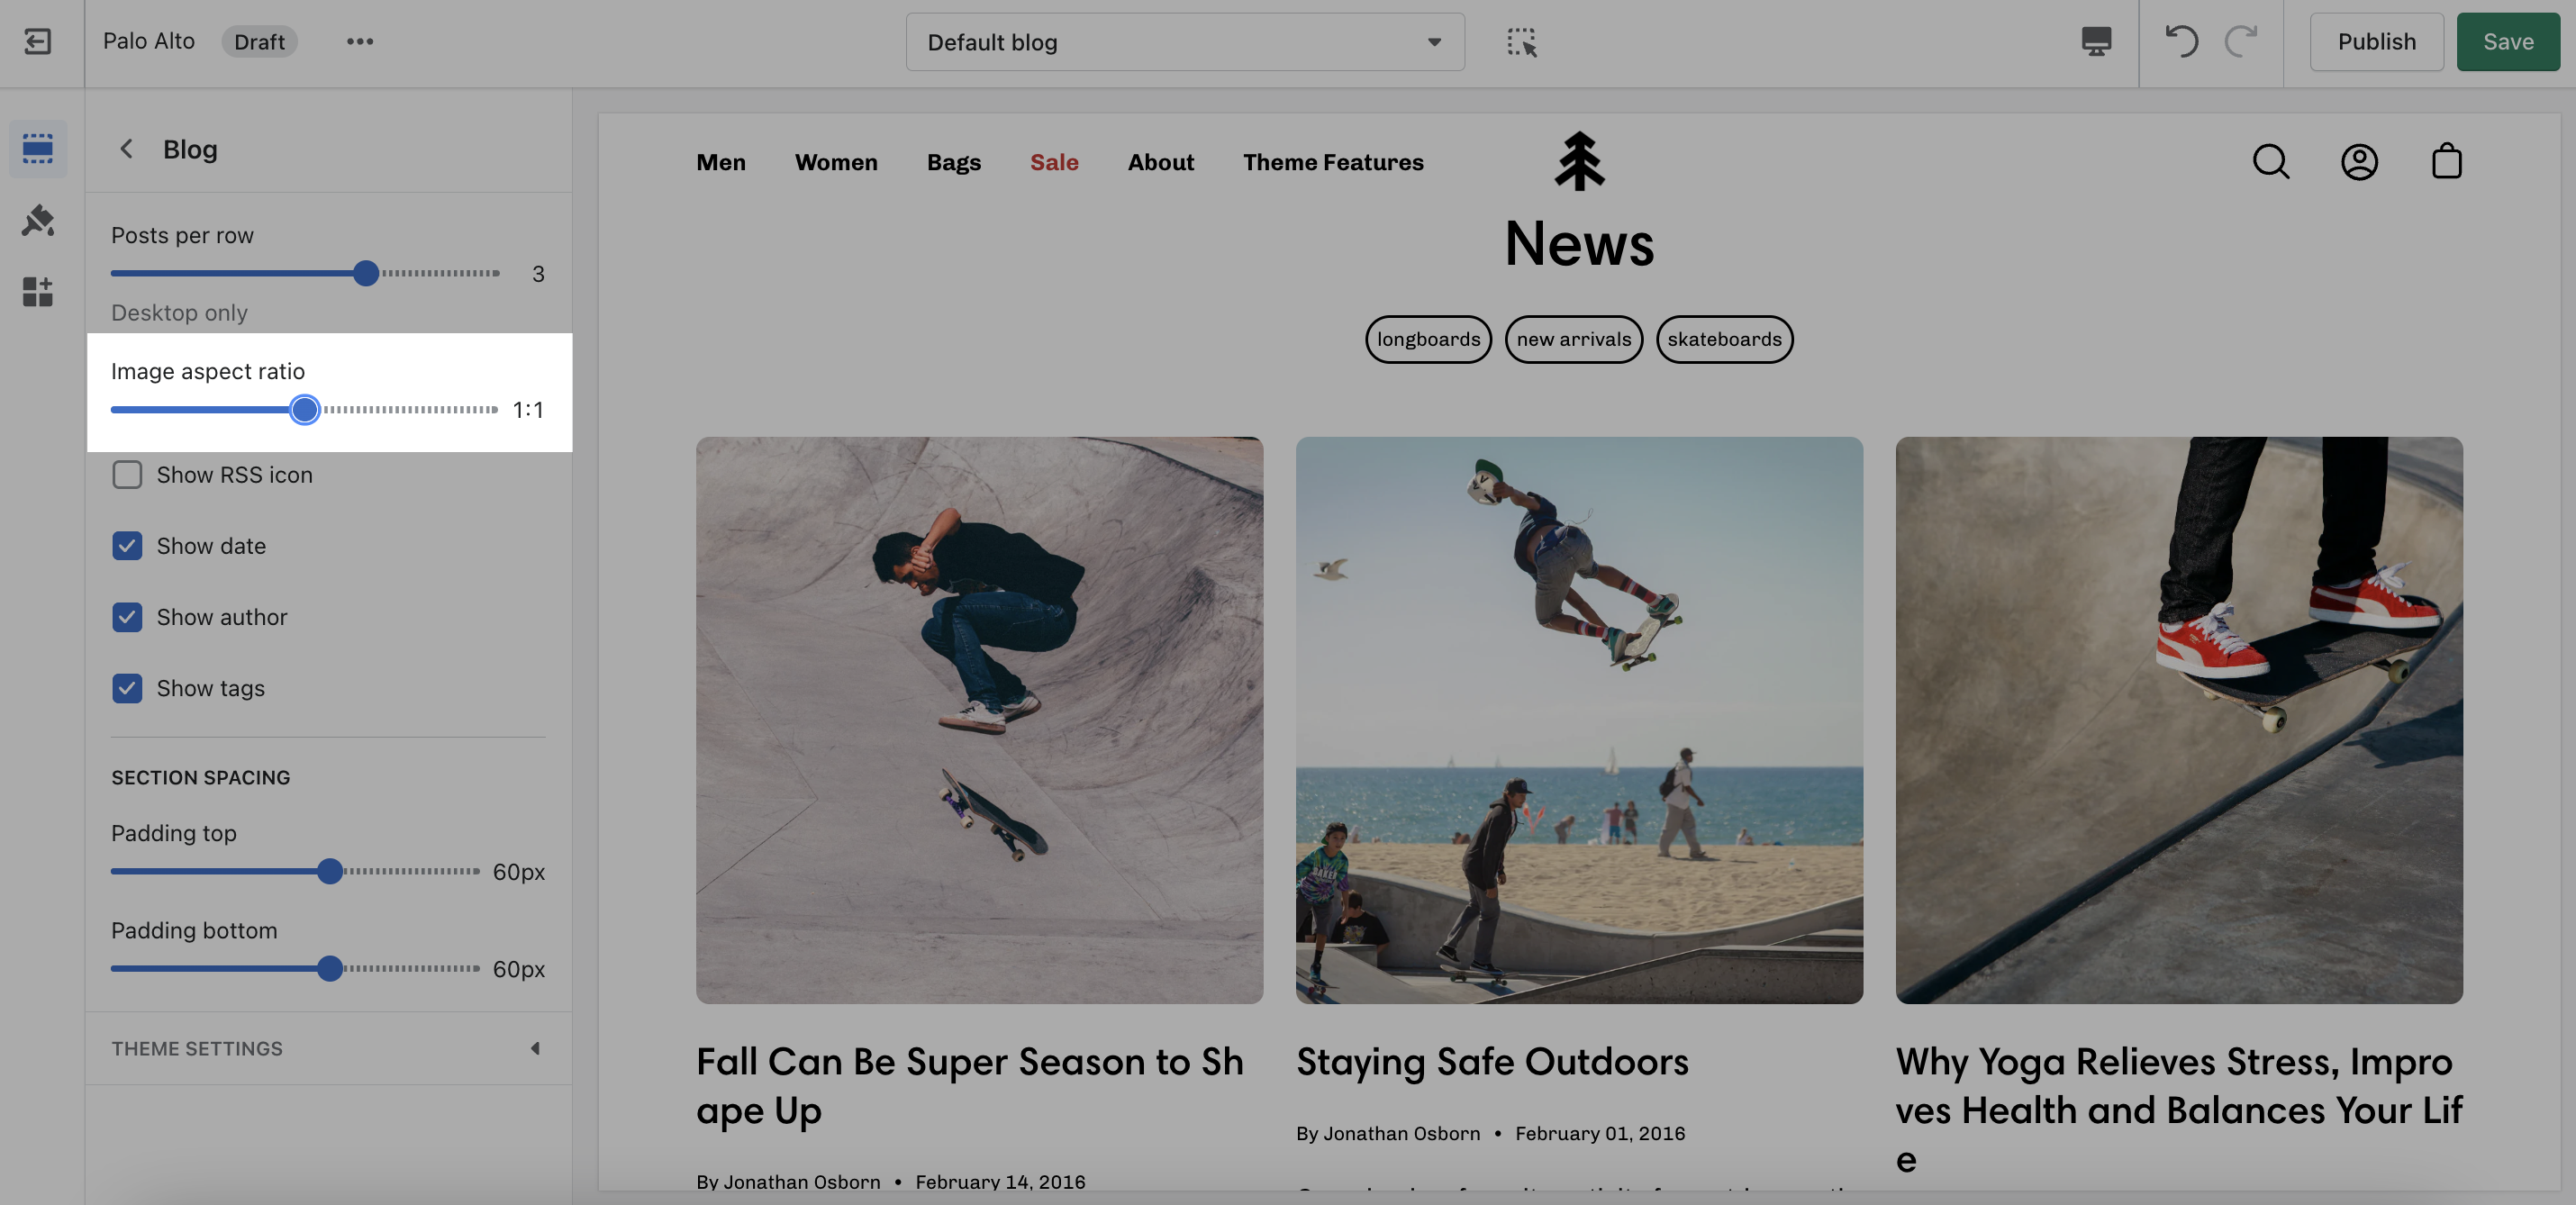Open the Sections panel icon
Image resolution: width=2576 pixels, height=1205 pixels.
(x=38, y=149)
